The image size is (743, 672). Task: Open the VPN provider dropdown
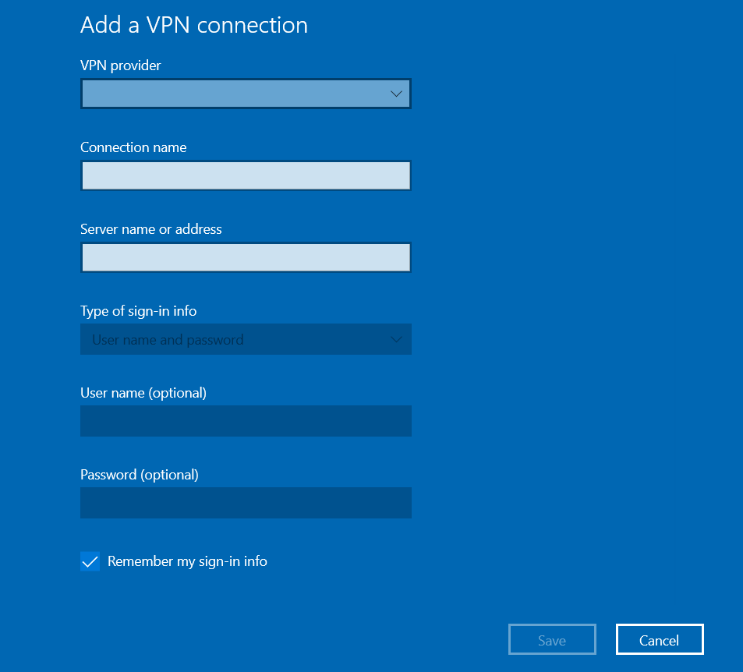[x=245, y=93]
